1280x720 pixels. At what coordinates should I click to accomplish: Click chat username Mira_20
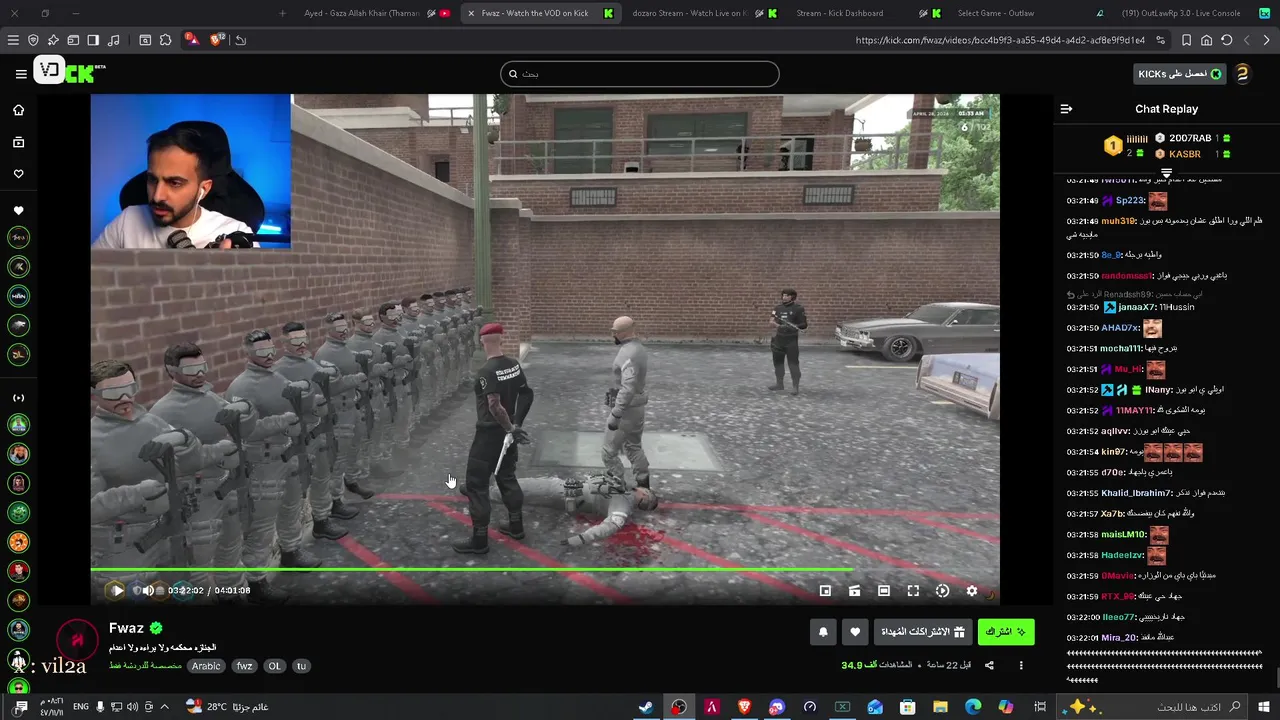click(x=1119, y=637)
